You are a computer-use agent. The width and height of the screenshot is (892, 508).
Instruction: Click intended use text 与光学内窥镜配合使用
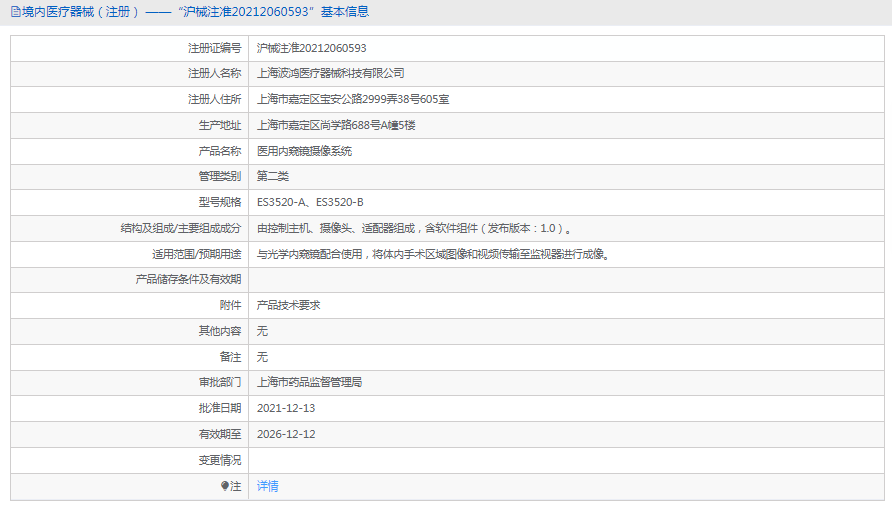309,254
